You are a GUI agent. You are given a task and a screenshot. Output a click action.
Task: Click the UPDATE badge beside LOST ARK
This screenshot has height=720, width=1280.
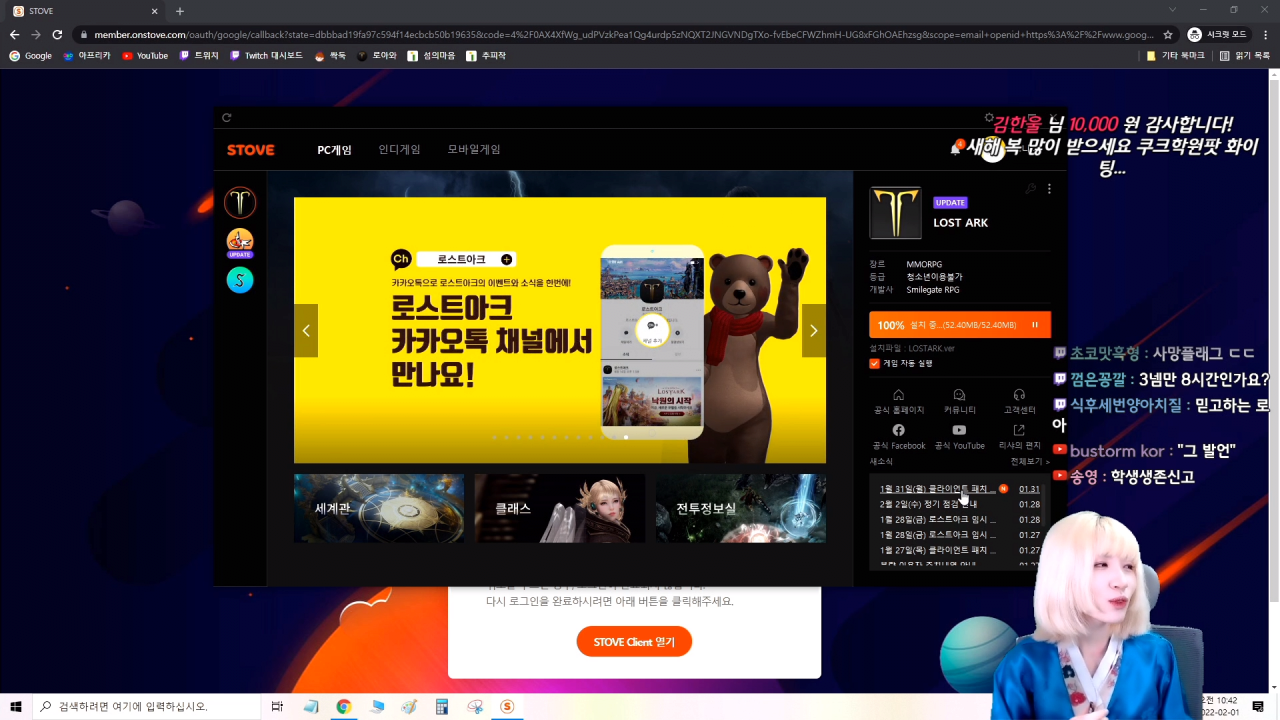click(x=950, y=203)
